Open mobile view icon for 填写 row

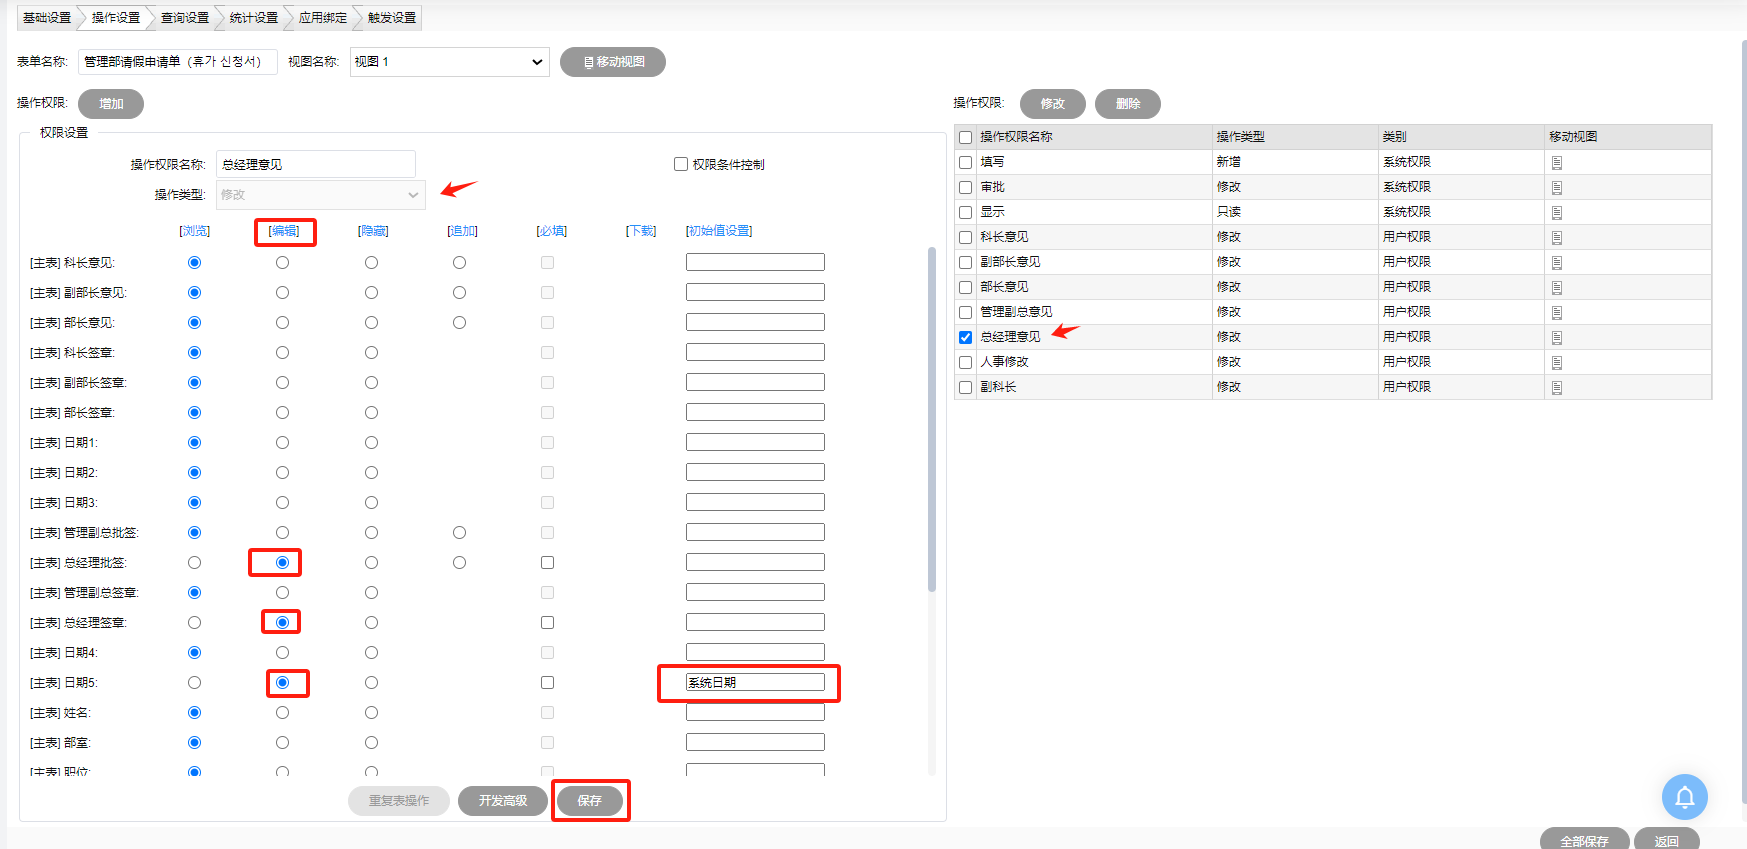(1557, 162)
